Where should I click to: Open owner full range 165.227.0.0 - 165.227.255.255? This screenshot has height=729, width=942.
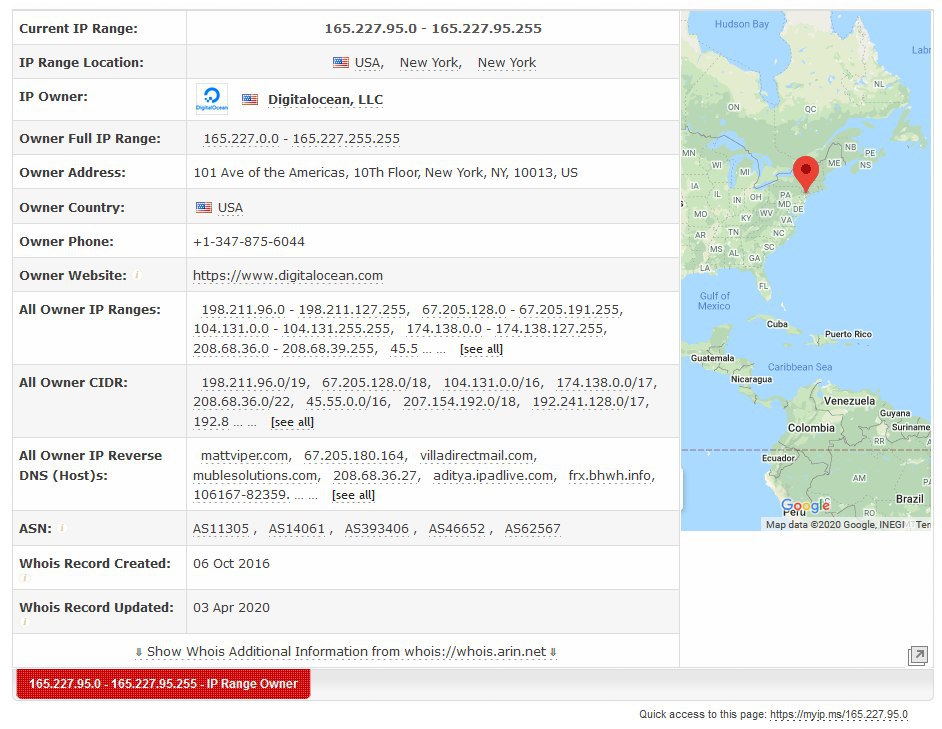pos(302,139)
